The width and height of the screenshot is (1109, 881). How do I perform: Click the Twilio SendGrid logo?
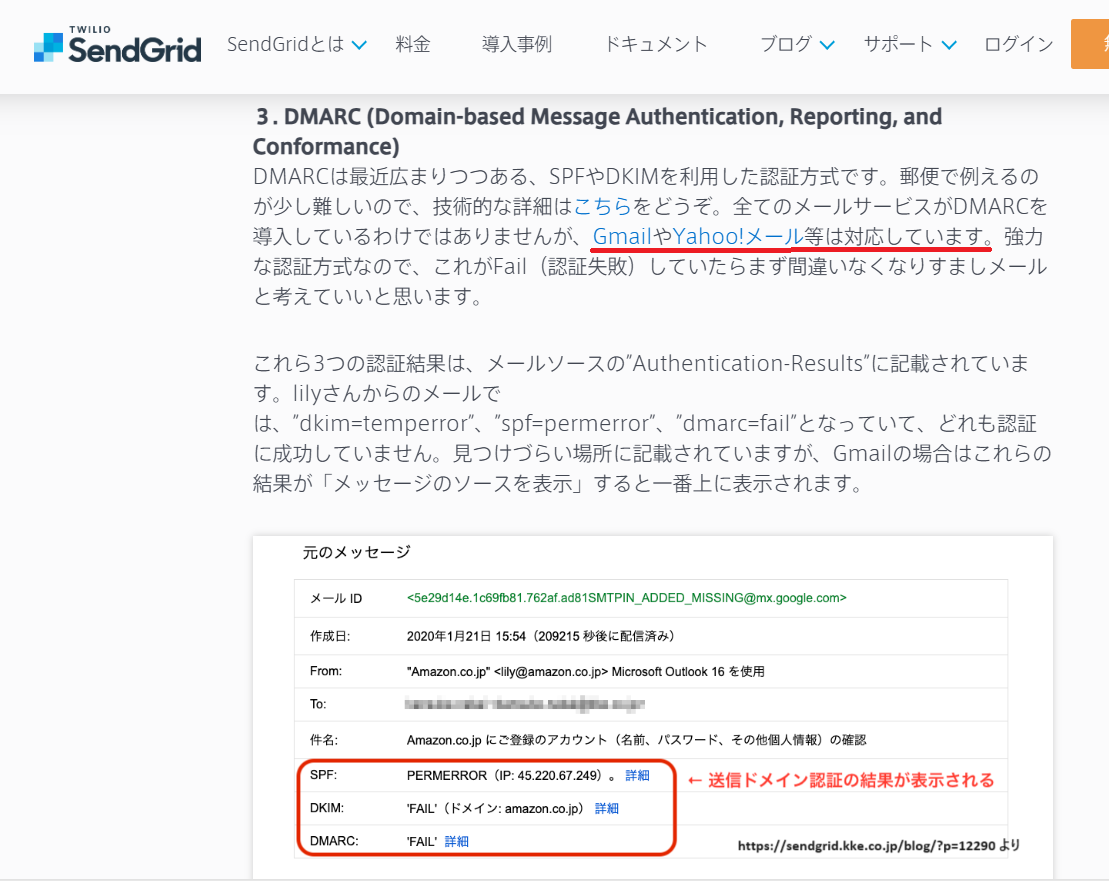[x=117, y=45]
